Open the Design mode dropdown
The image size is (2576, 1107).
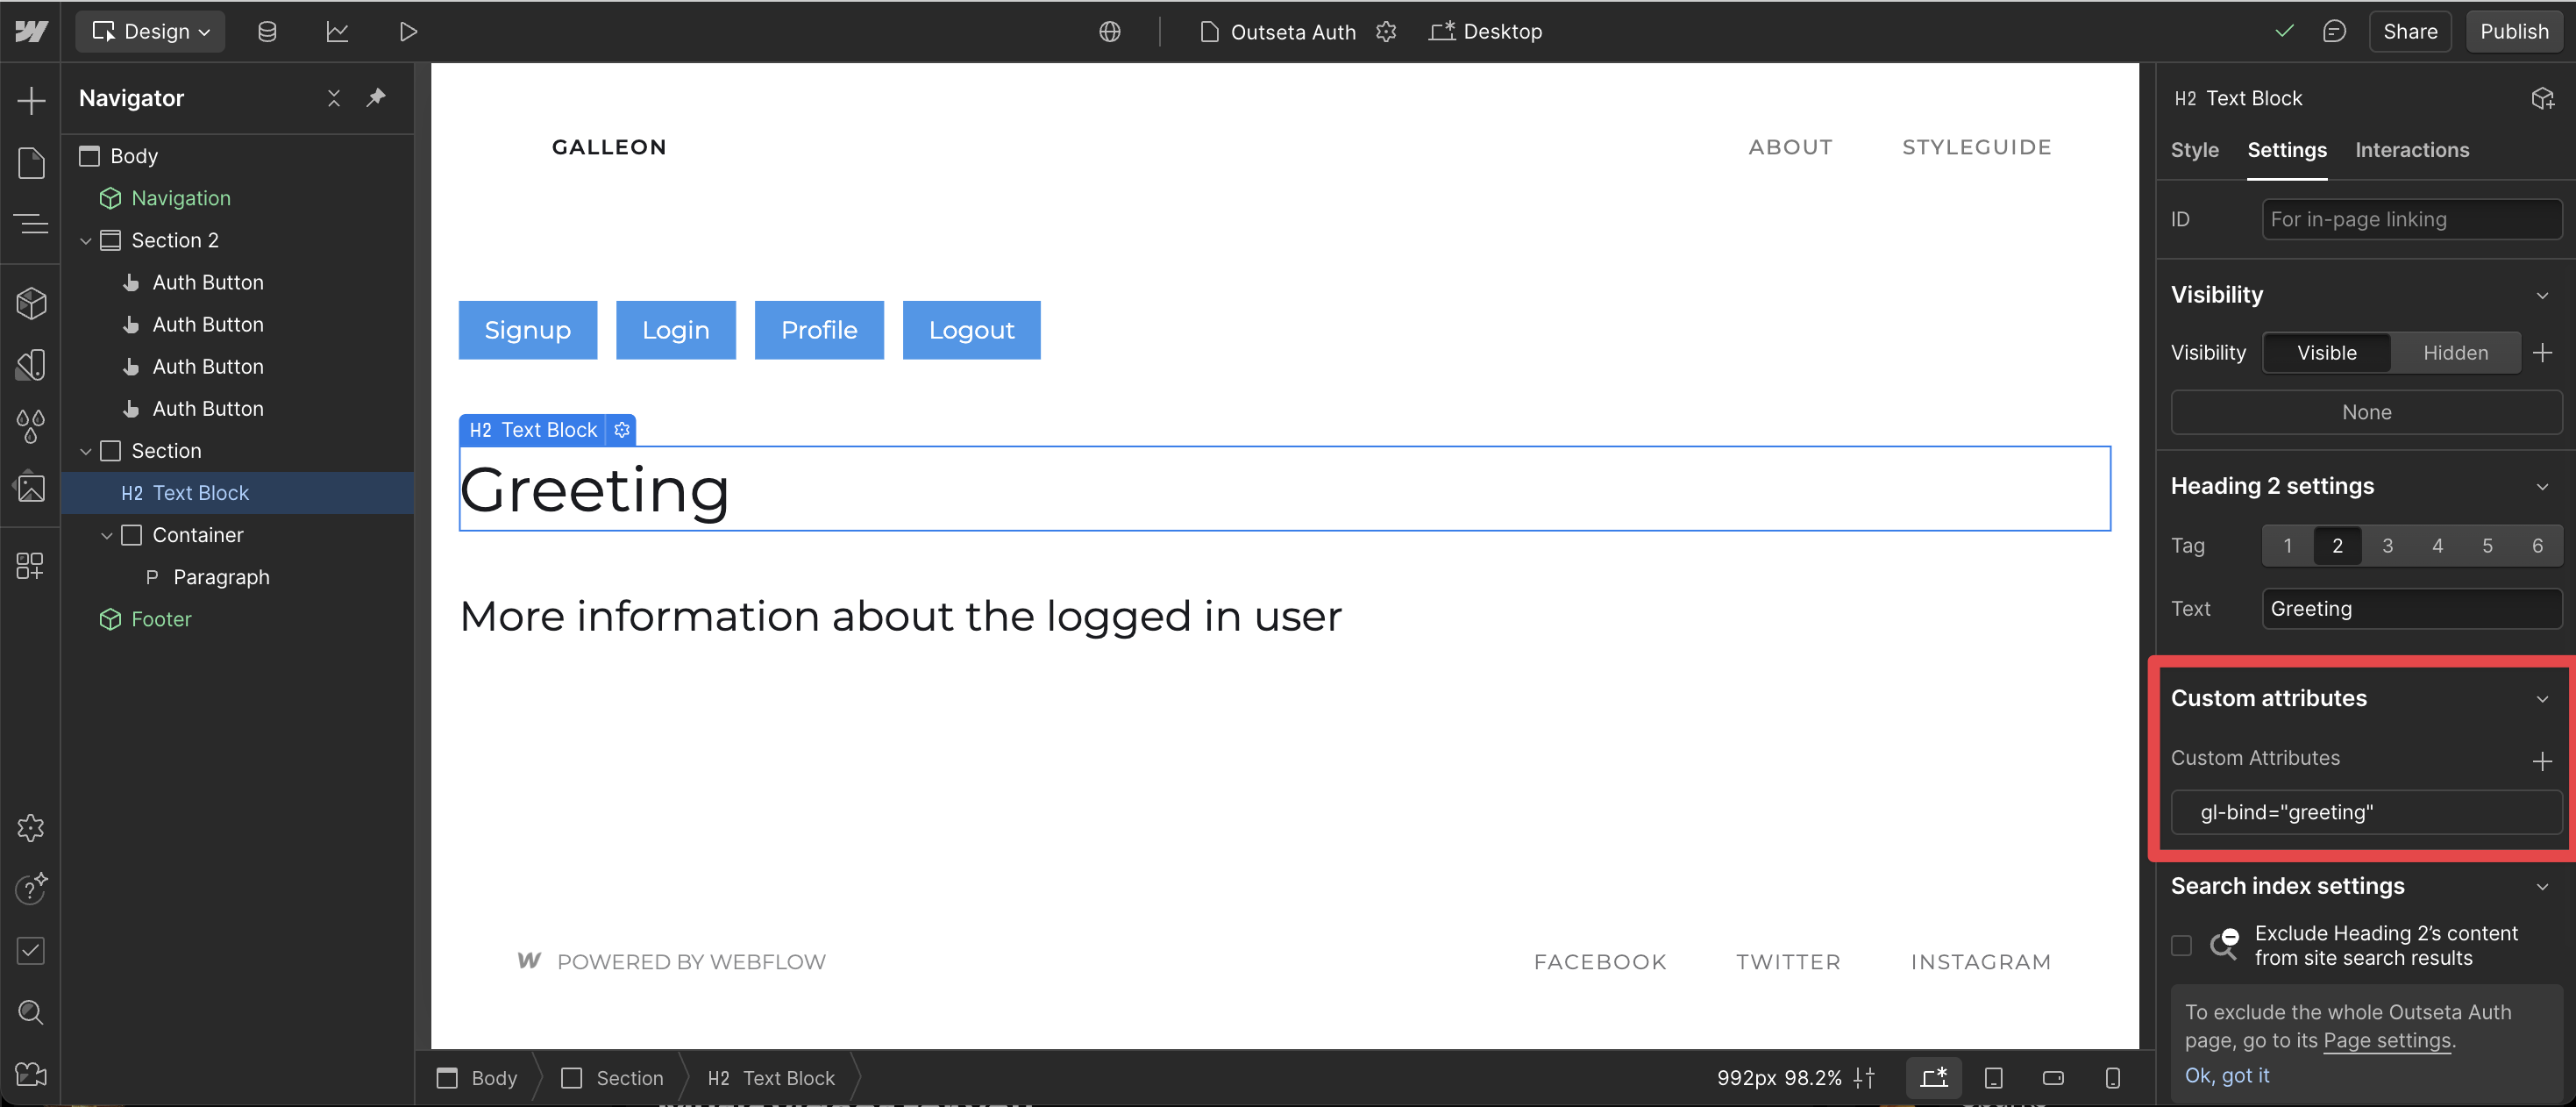[151, 32]
